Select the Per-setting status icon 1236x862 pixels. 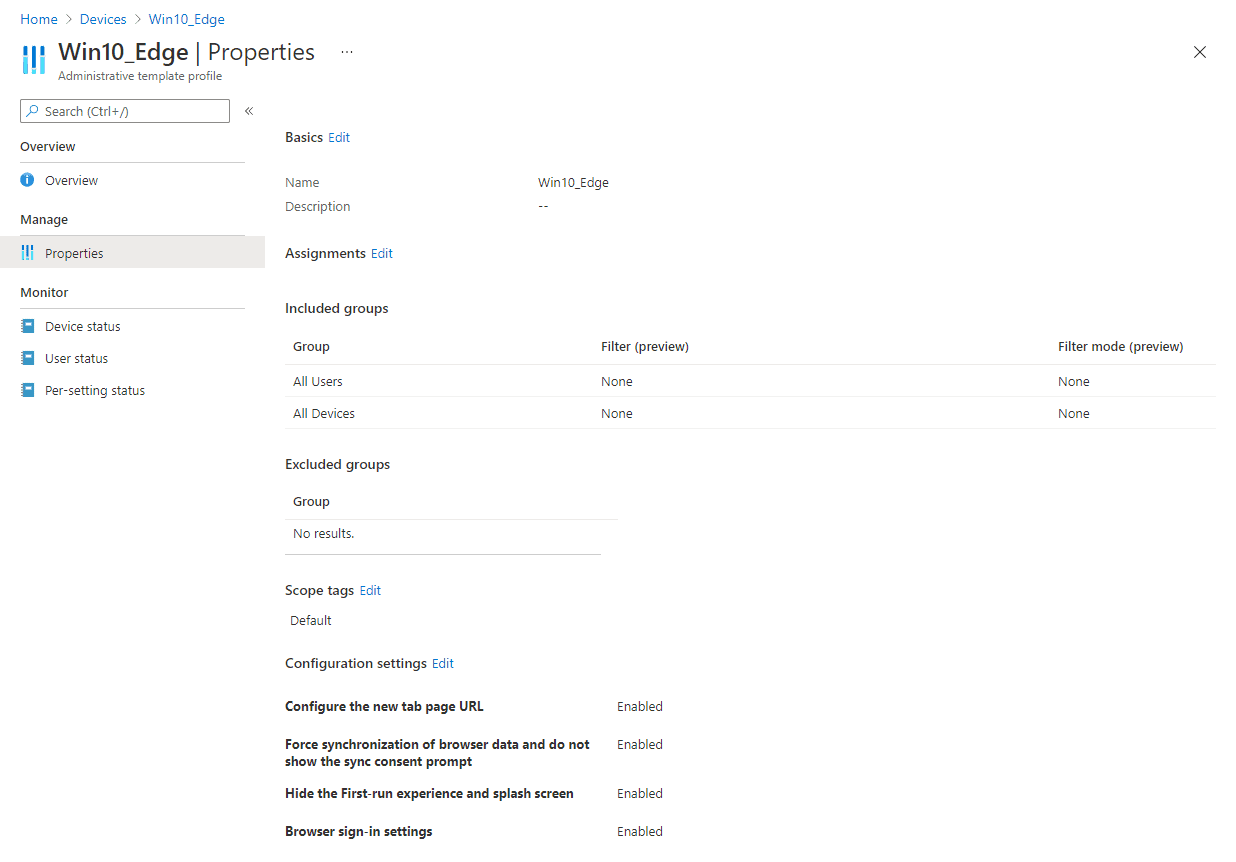tap(26, 389)
